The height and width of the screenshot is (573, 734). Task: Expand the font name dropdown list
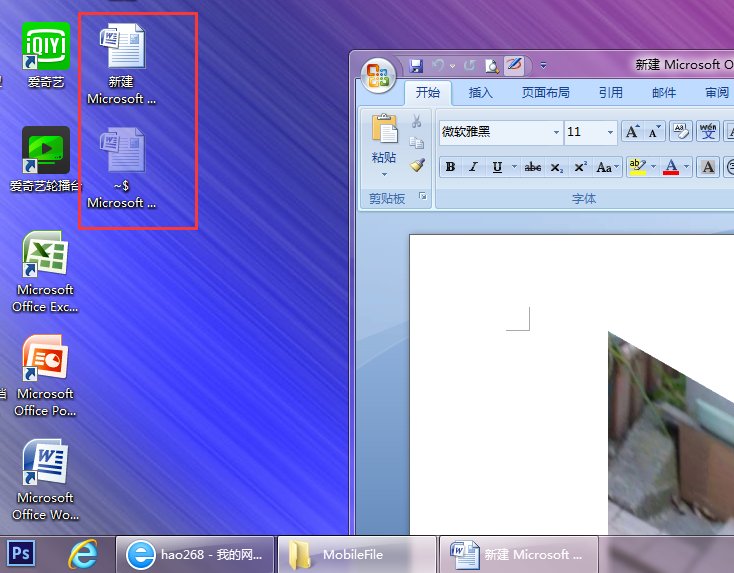pyautogui.click(x=556, y=132)
